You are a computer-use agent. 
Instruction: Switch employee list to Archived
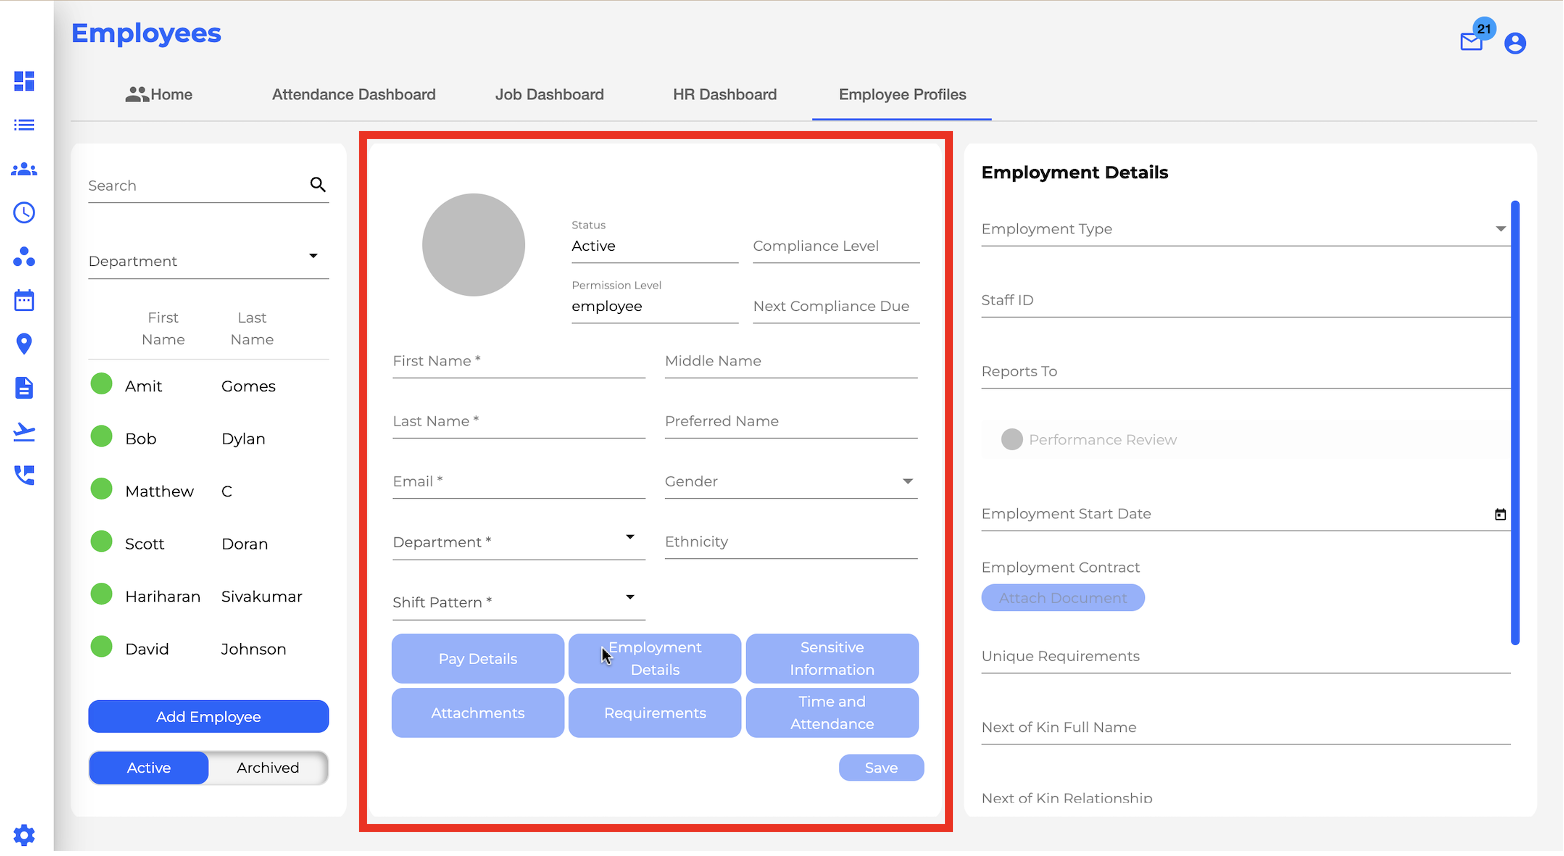tap(268, 768)
